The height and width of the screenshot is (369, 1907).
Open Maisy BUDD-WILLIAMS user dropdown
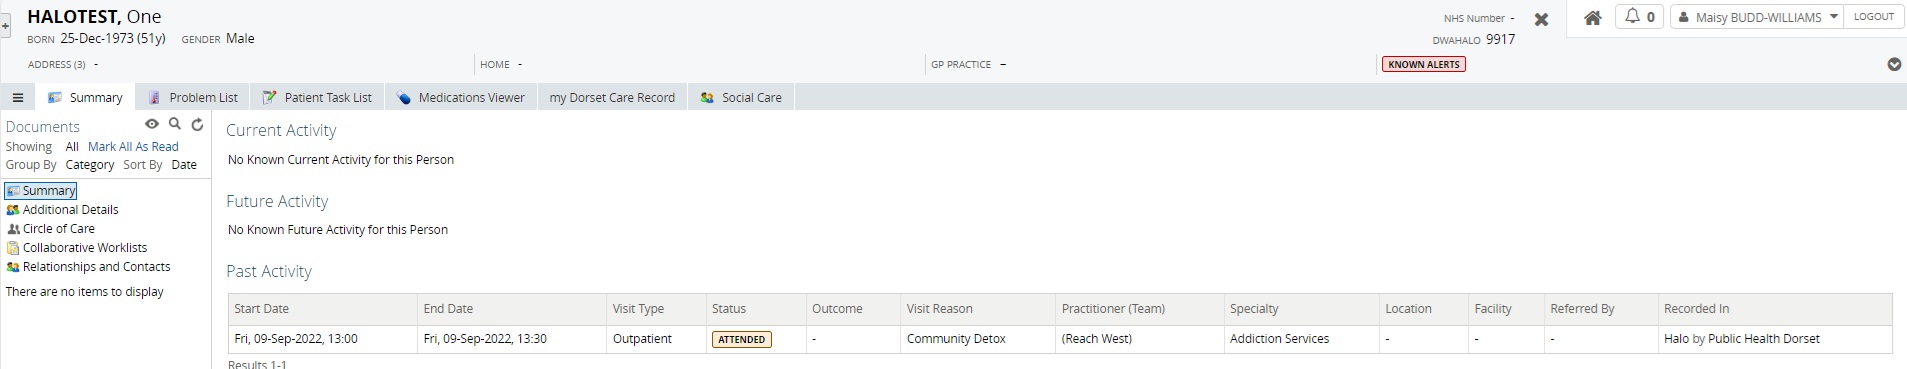pos(1757,17)
